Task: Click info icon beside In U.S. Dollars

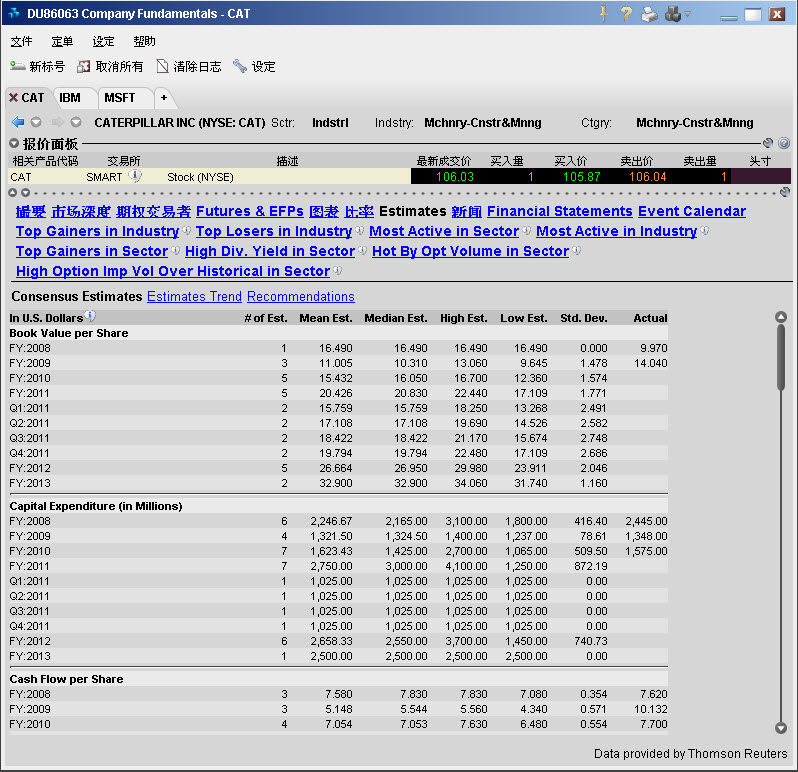Action: [x=90, y=317]
